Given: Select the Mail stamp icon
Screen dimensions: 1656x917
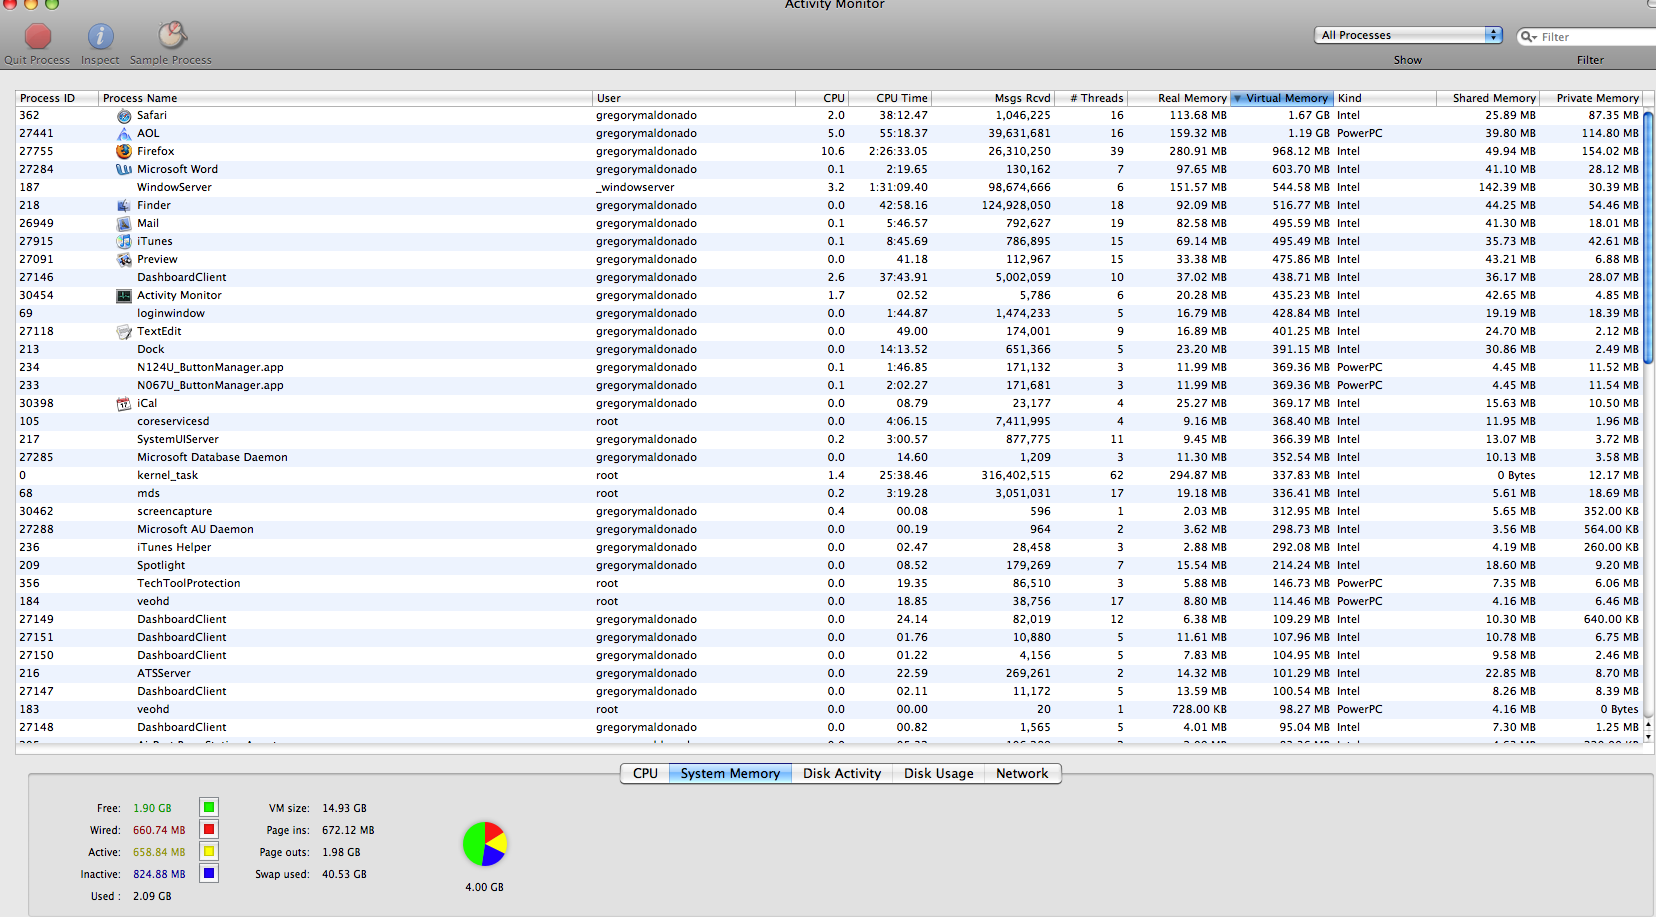Looking at the screenshot, I should point(124,224).
